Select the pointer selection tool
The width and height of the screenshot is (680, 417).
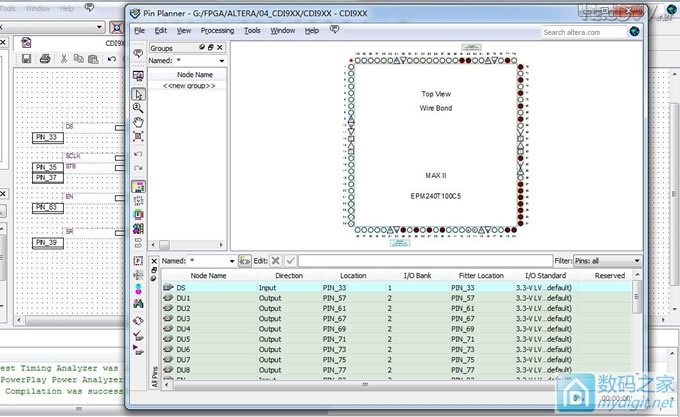click(x=138, y=93)
